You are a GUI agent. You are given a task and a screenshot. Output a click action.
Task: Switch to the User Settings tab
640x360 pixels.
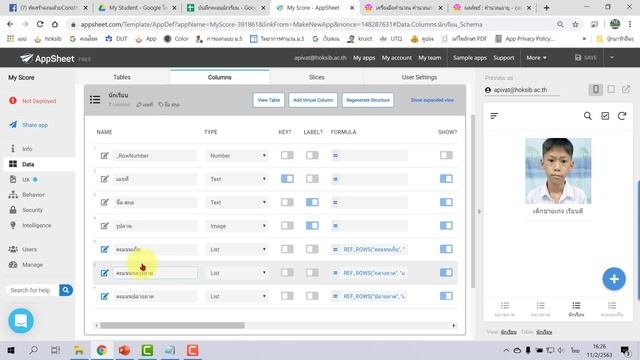tap(419, 77)
